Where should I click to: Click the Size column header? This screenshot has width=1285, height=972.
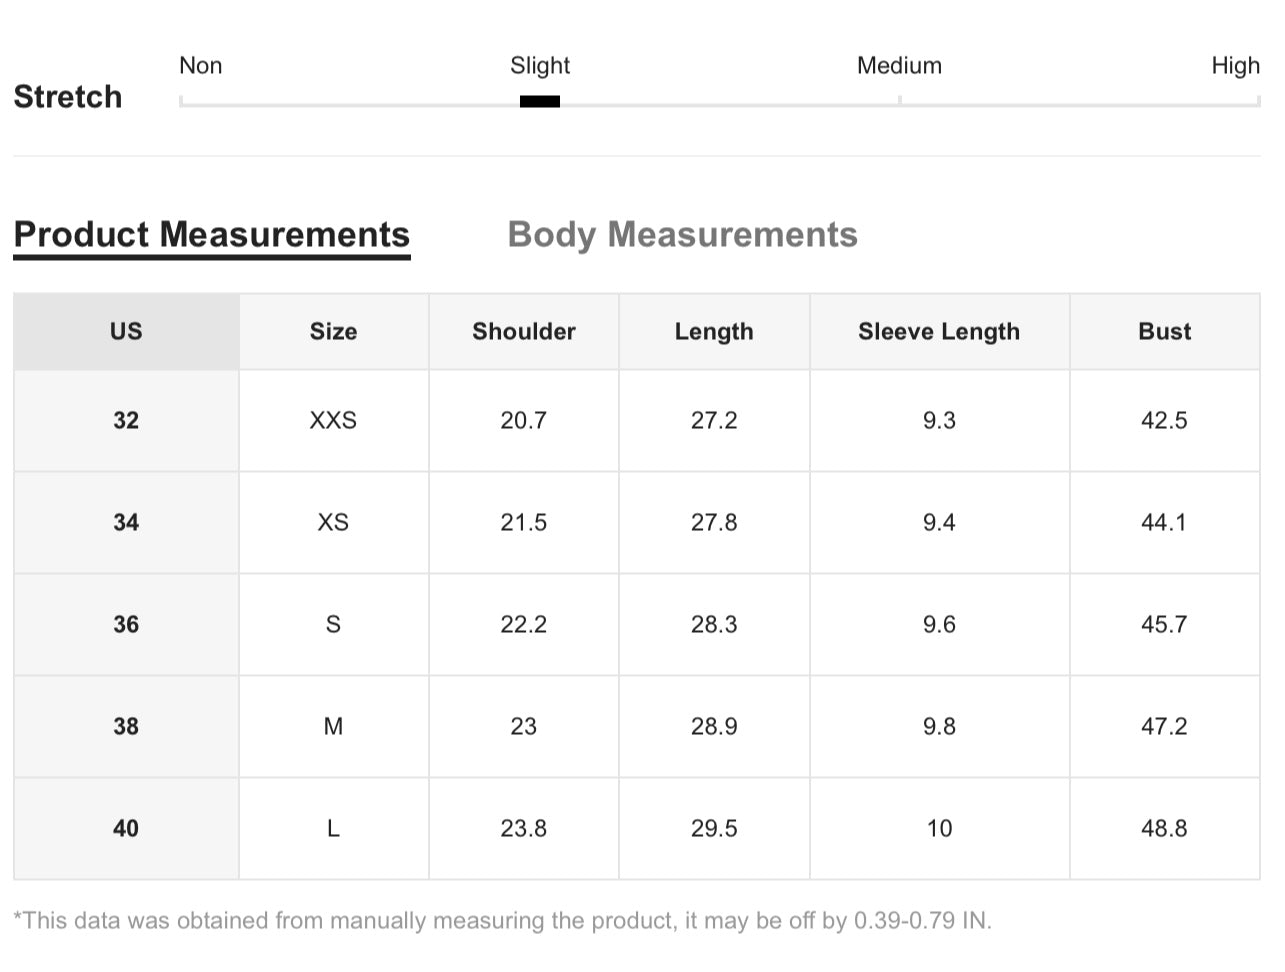[x=333, y=331]
